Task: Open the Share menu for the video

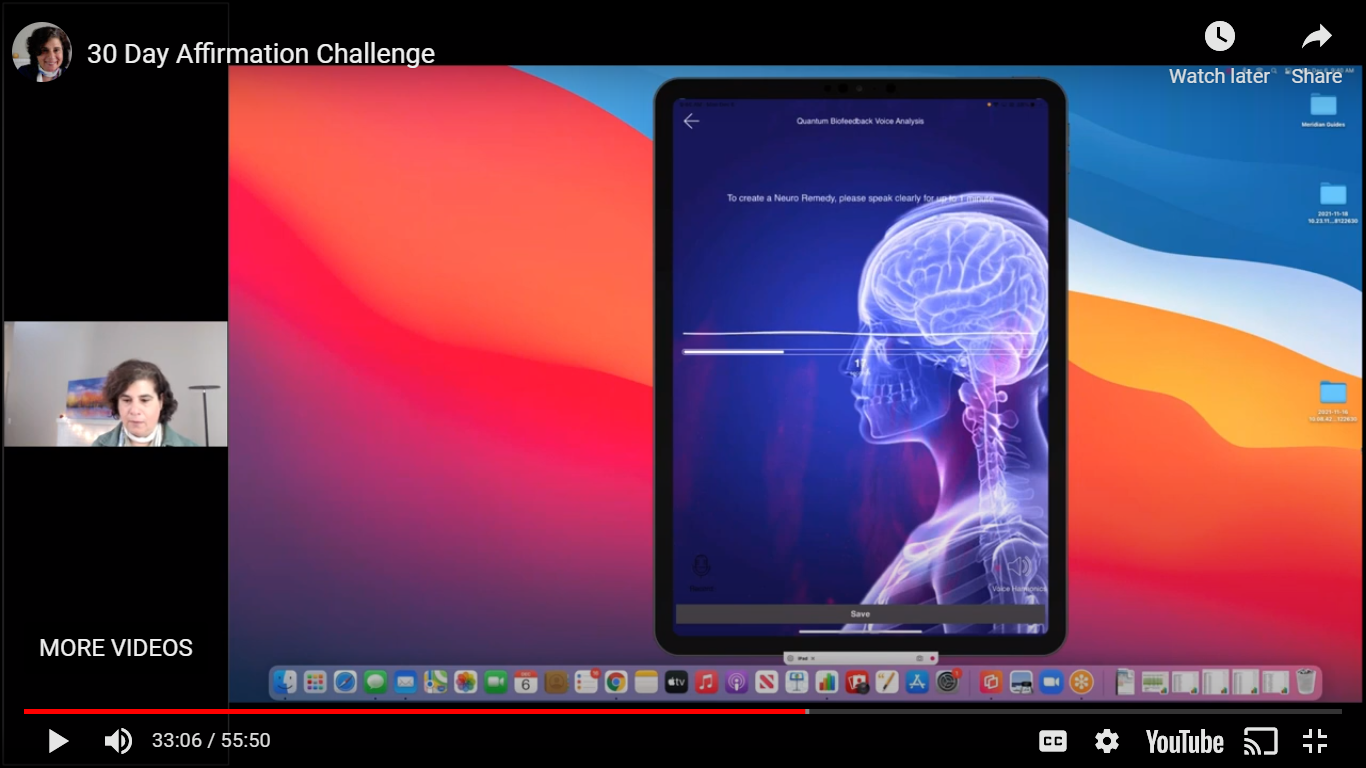Action: (x=1316, y=35)
